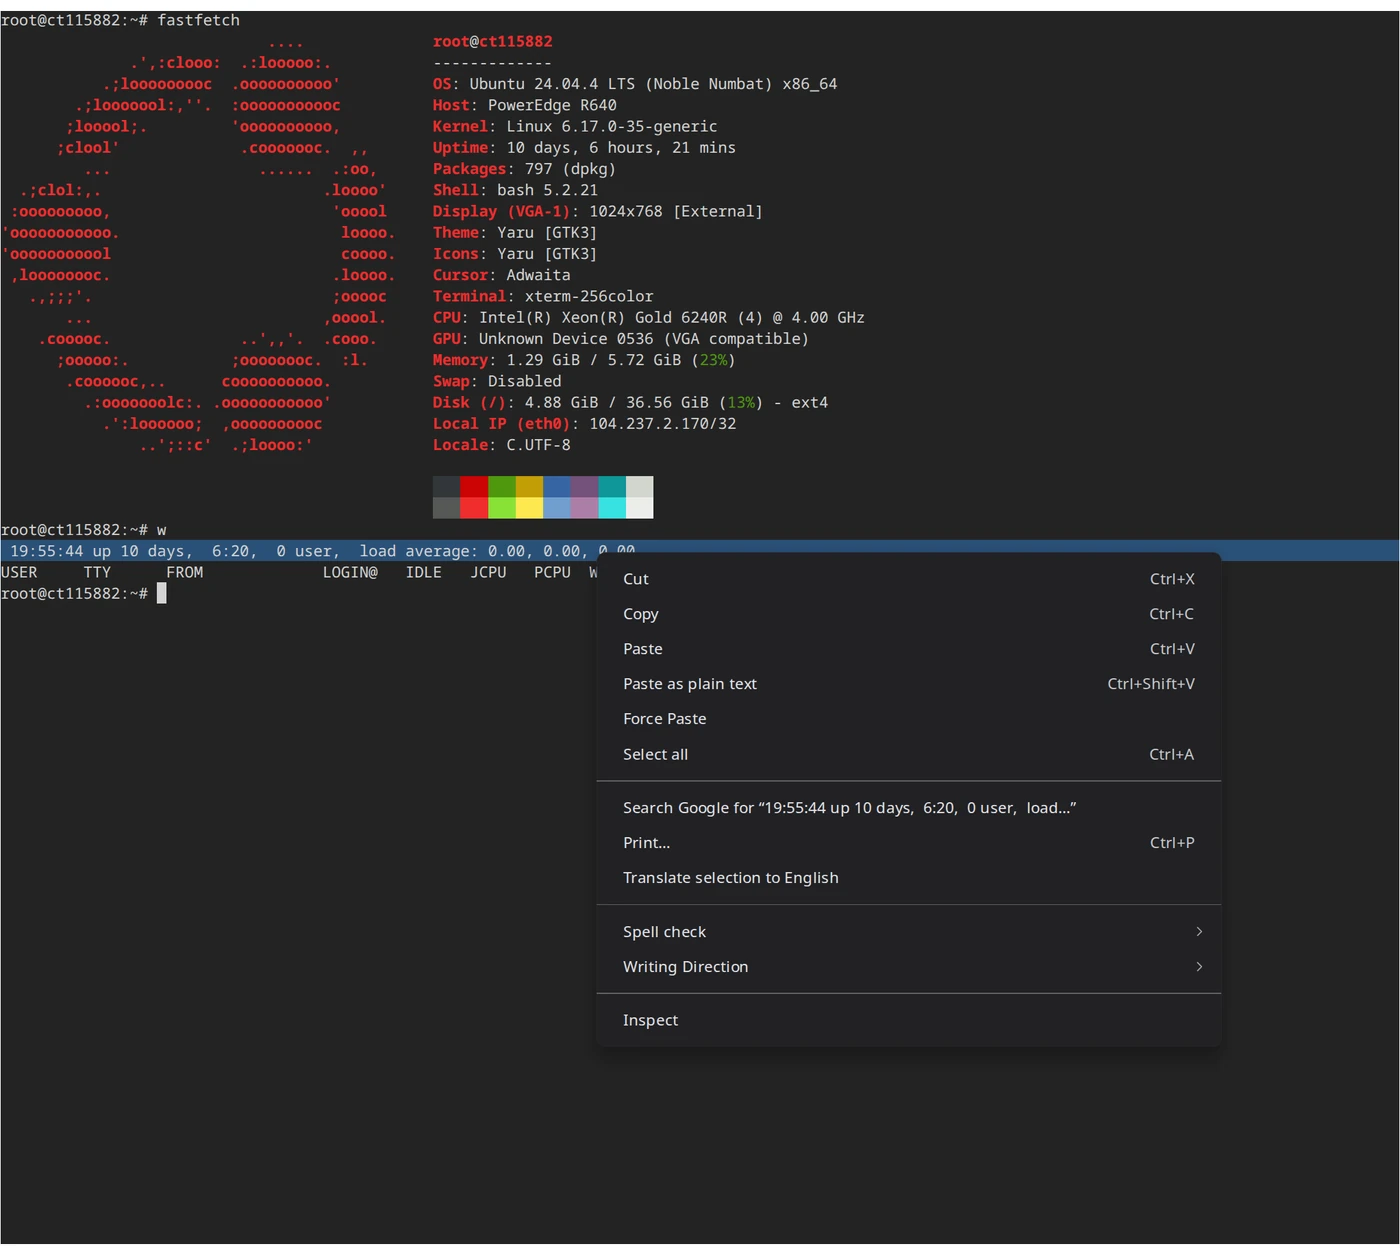Click the TTY column header
The image size is (1400, 1255).
(97, 573)
